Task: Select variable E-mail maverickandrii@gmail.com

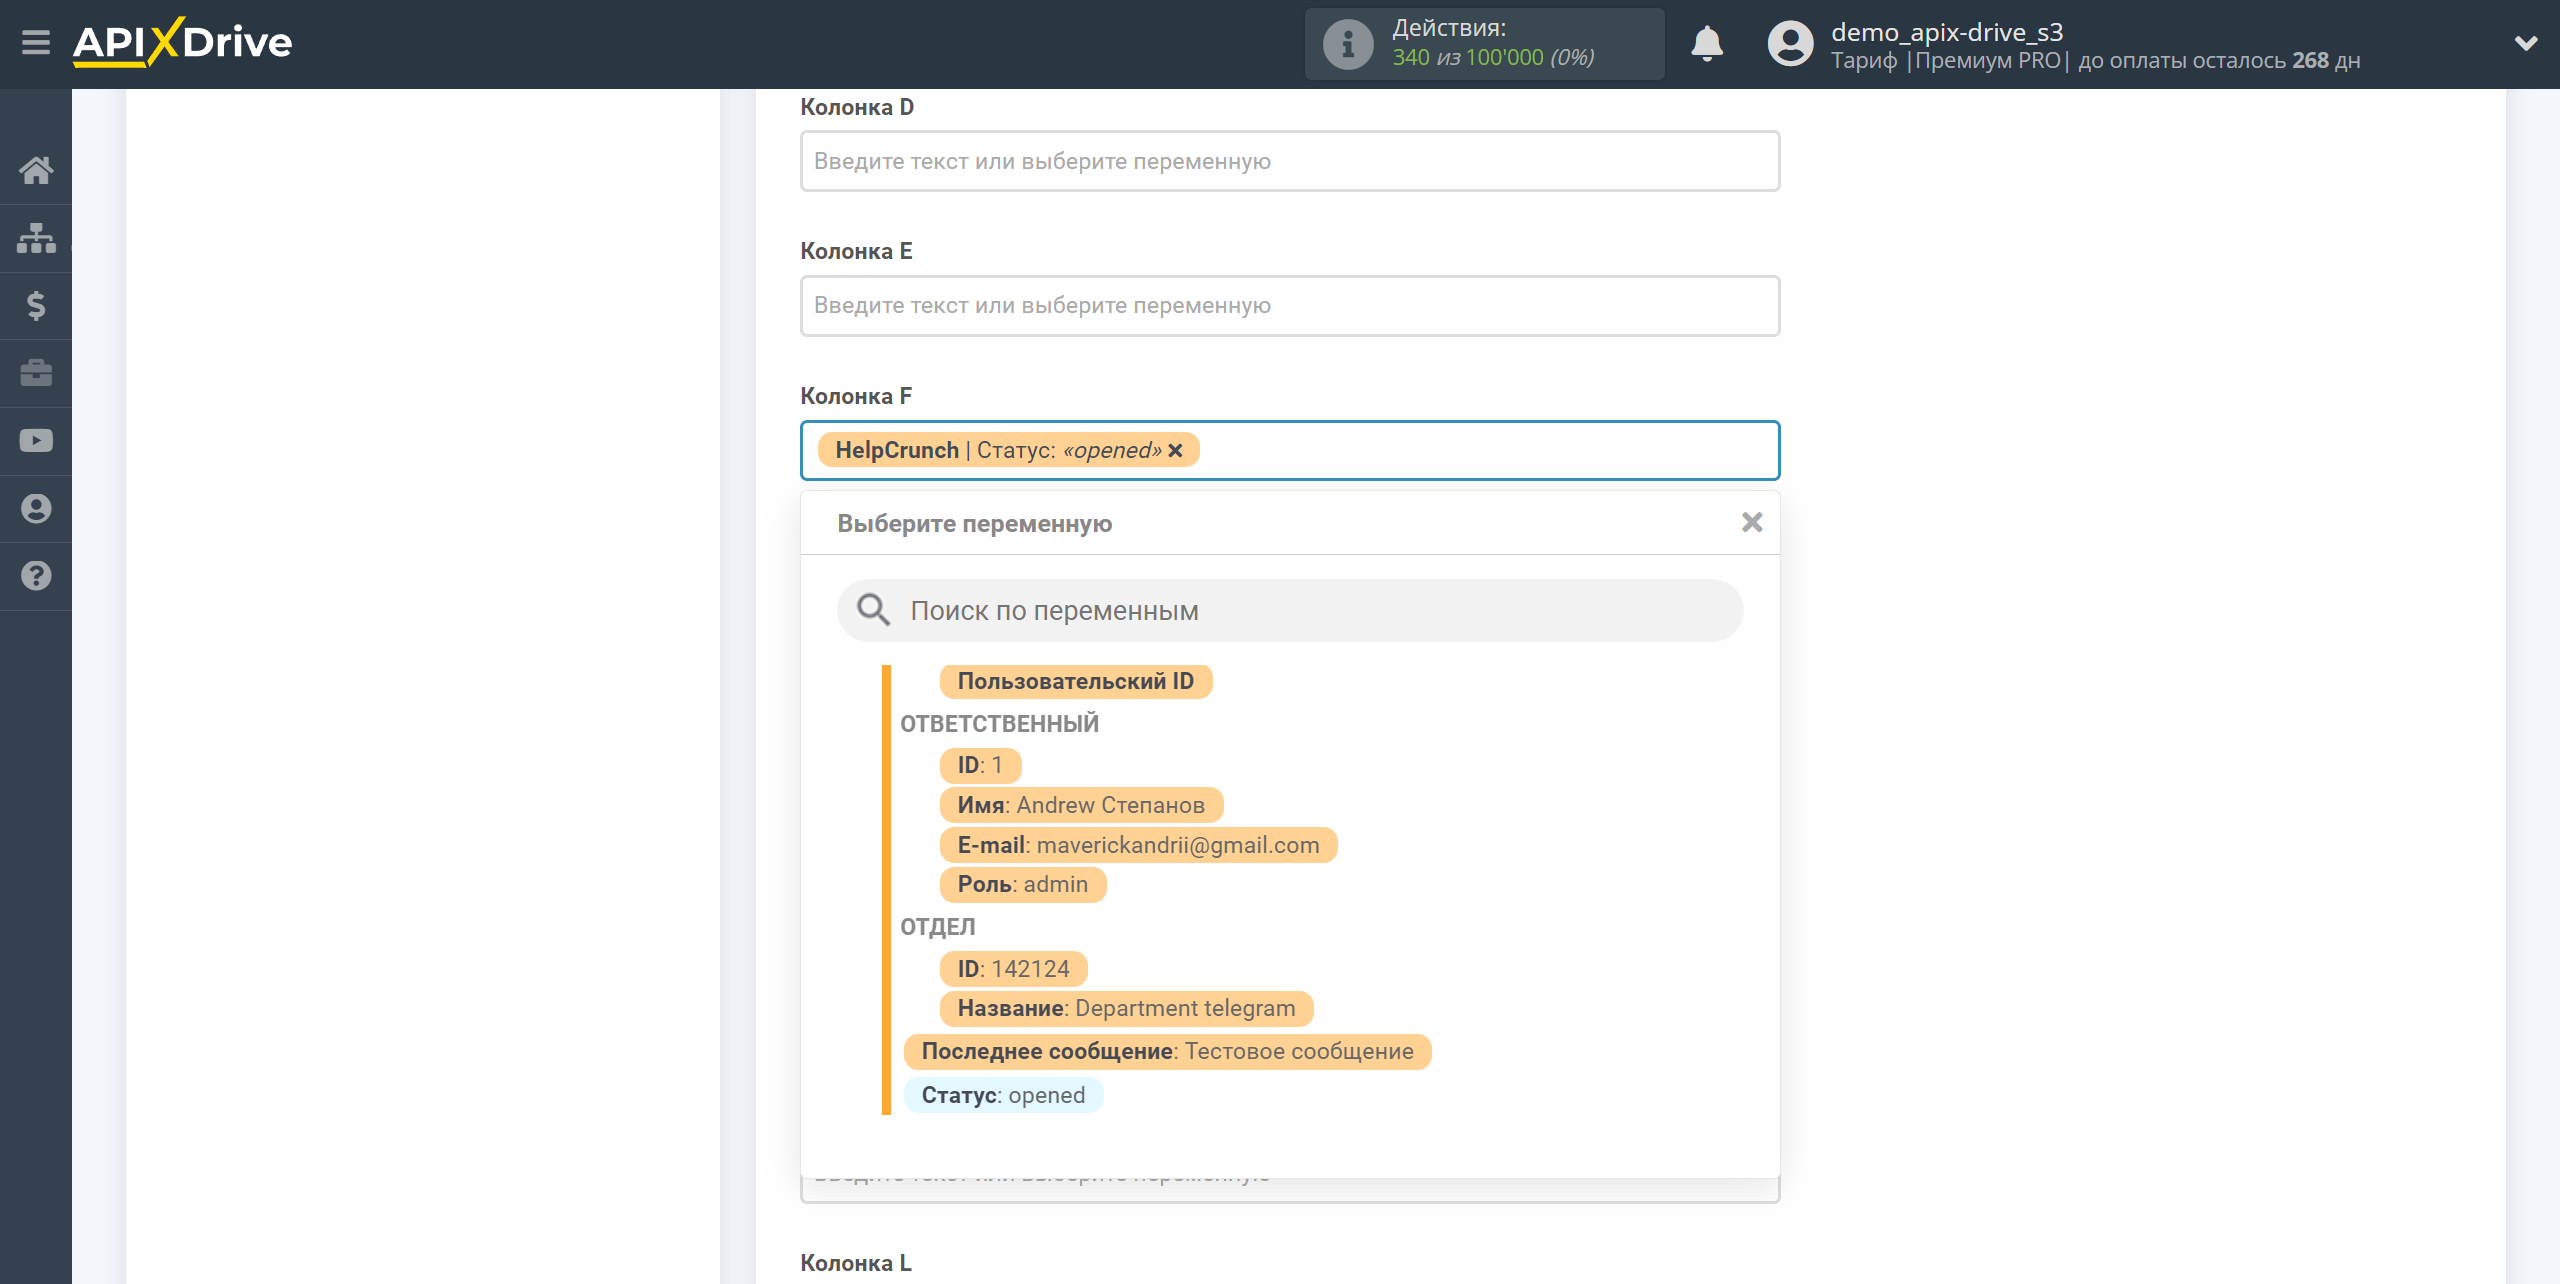Action: click(1138, 846)
